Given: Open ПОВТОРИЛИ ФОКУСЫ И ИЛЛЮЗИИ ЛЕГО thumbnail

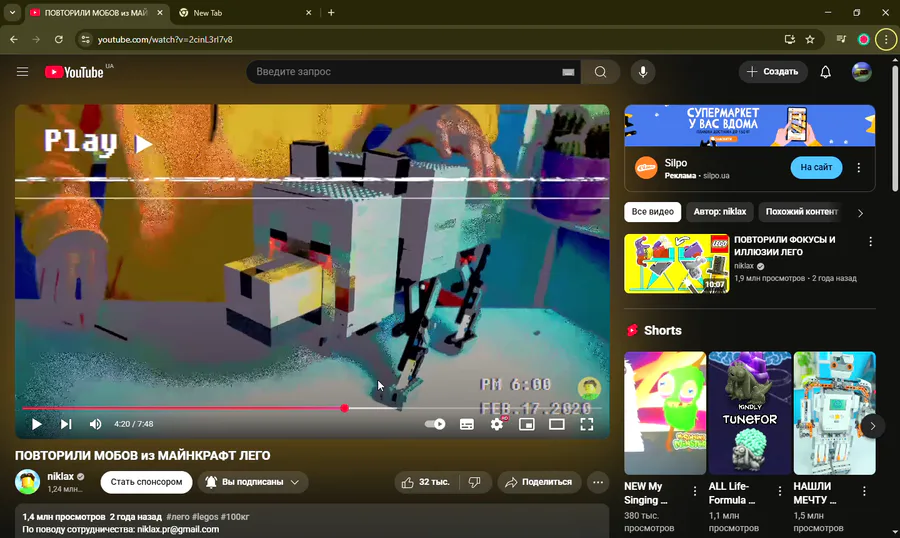Looking at the screenshot, I should click(677, 264).
